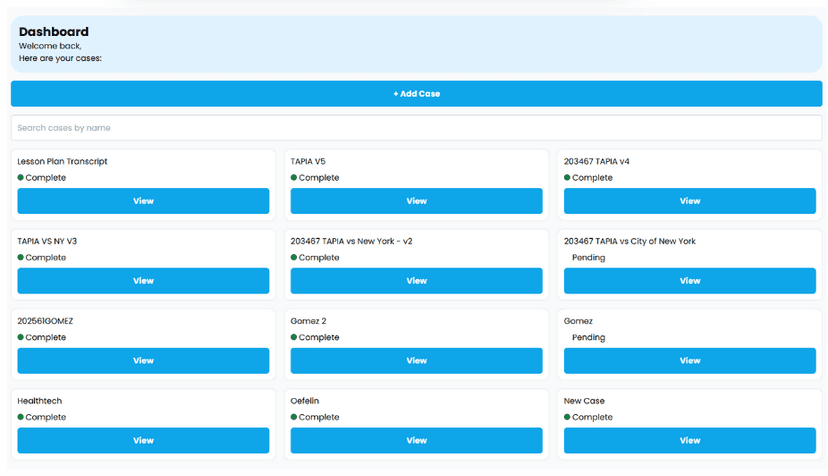Click the Pending status on Gomez card
The image size is (828, 476).
(x=588, y=338)
